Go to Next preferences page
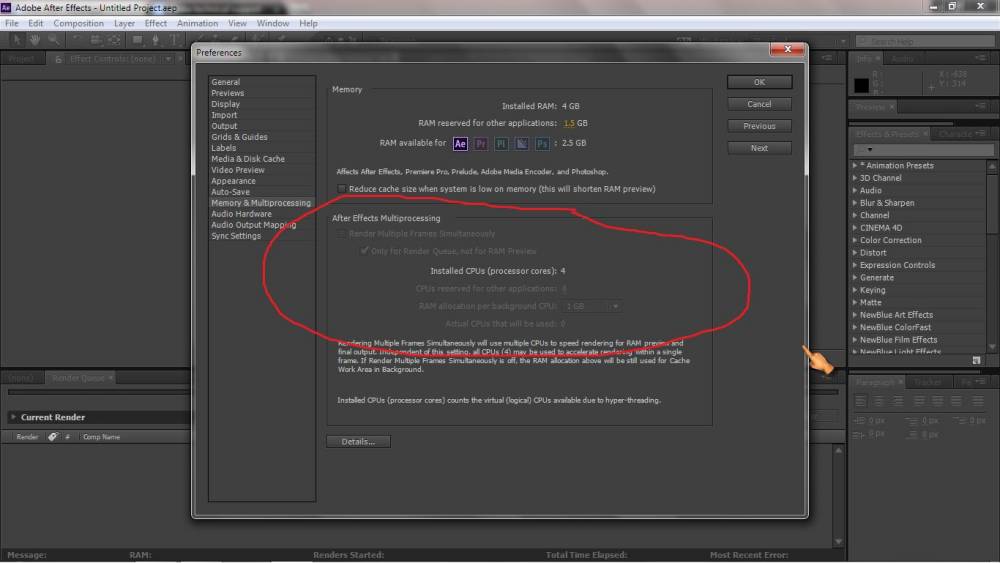The width and height of the screenshot is (1000, 563). tap(760, 148)
